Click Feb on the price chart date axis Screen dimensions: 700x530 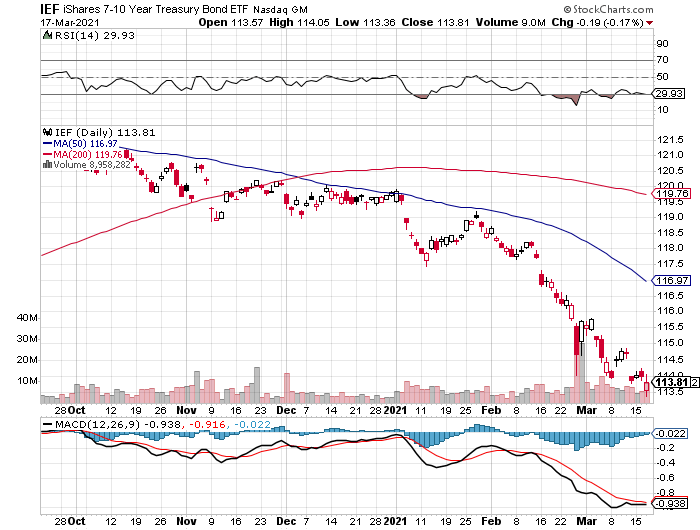[x=491, y=410]
